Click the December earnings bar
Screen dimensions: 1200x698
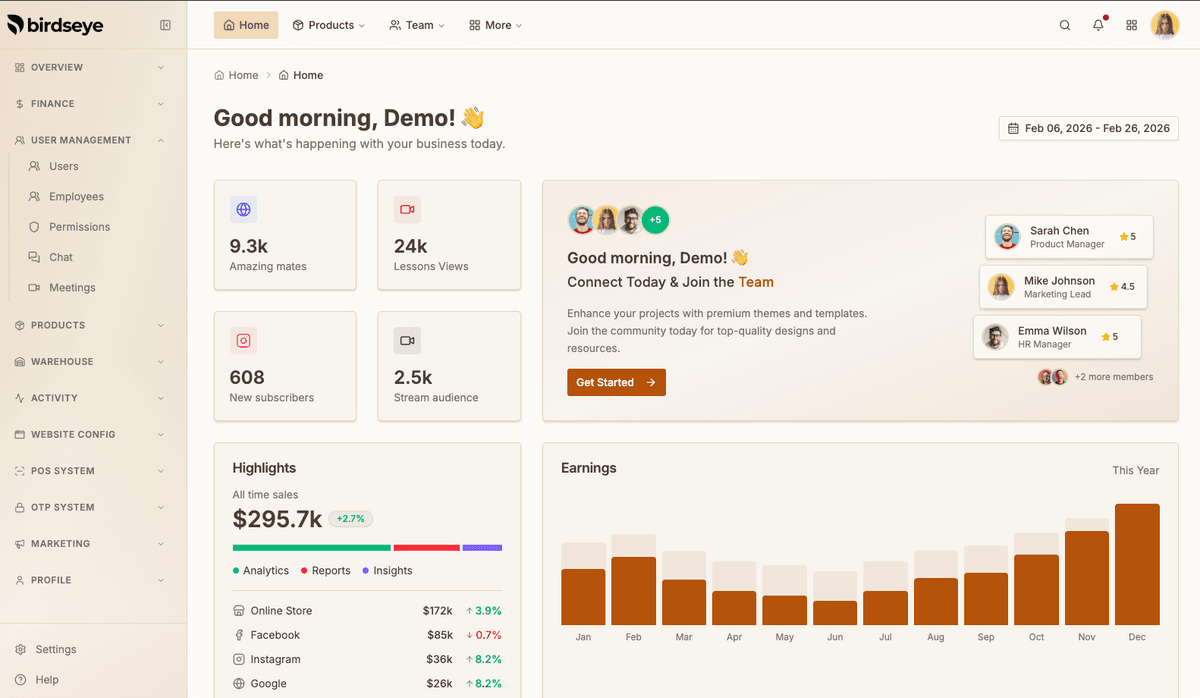coord(1137,565)
